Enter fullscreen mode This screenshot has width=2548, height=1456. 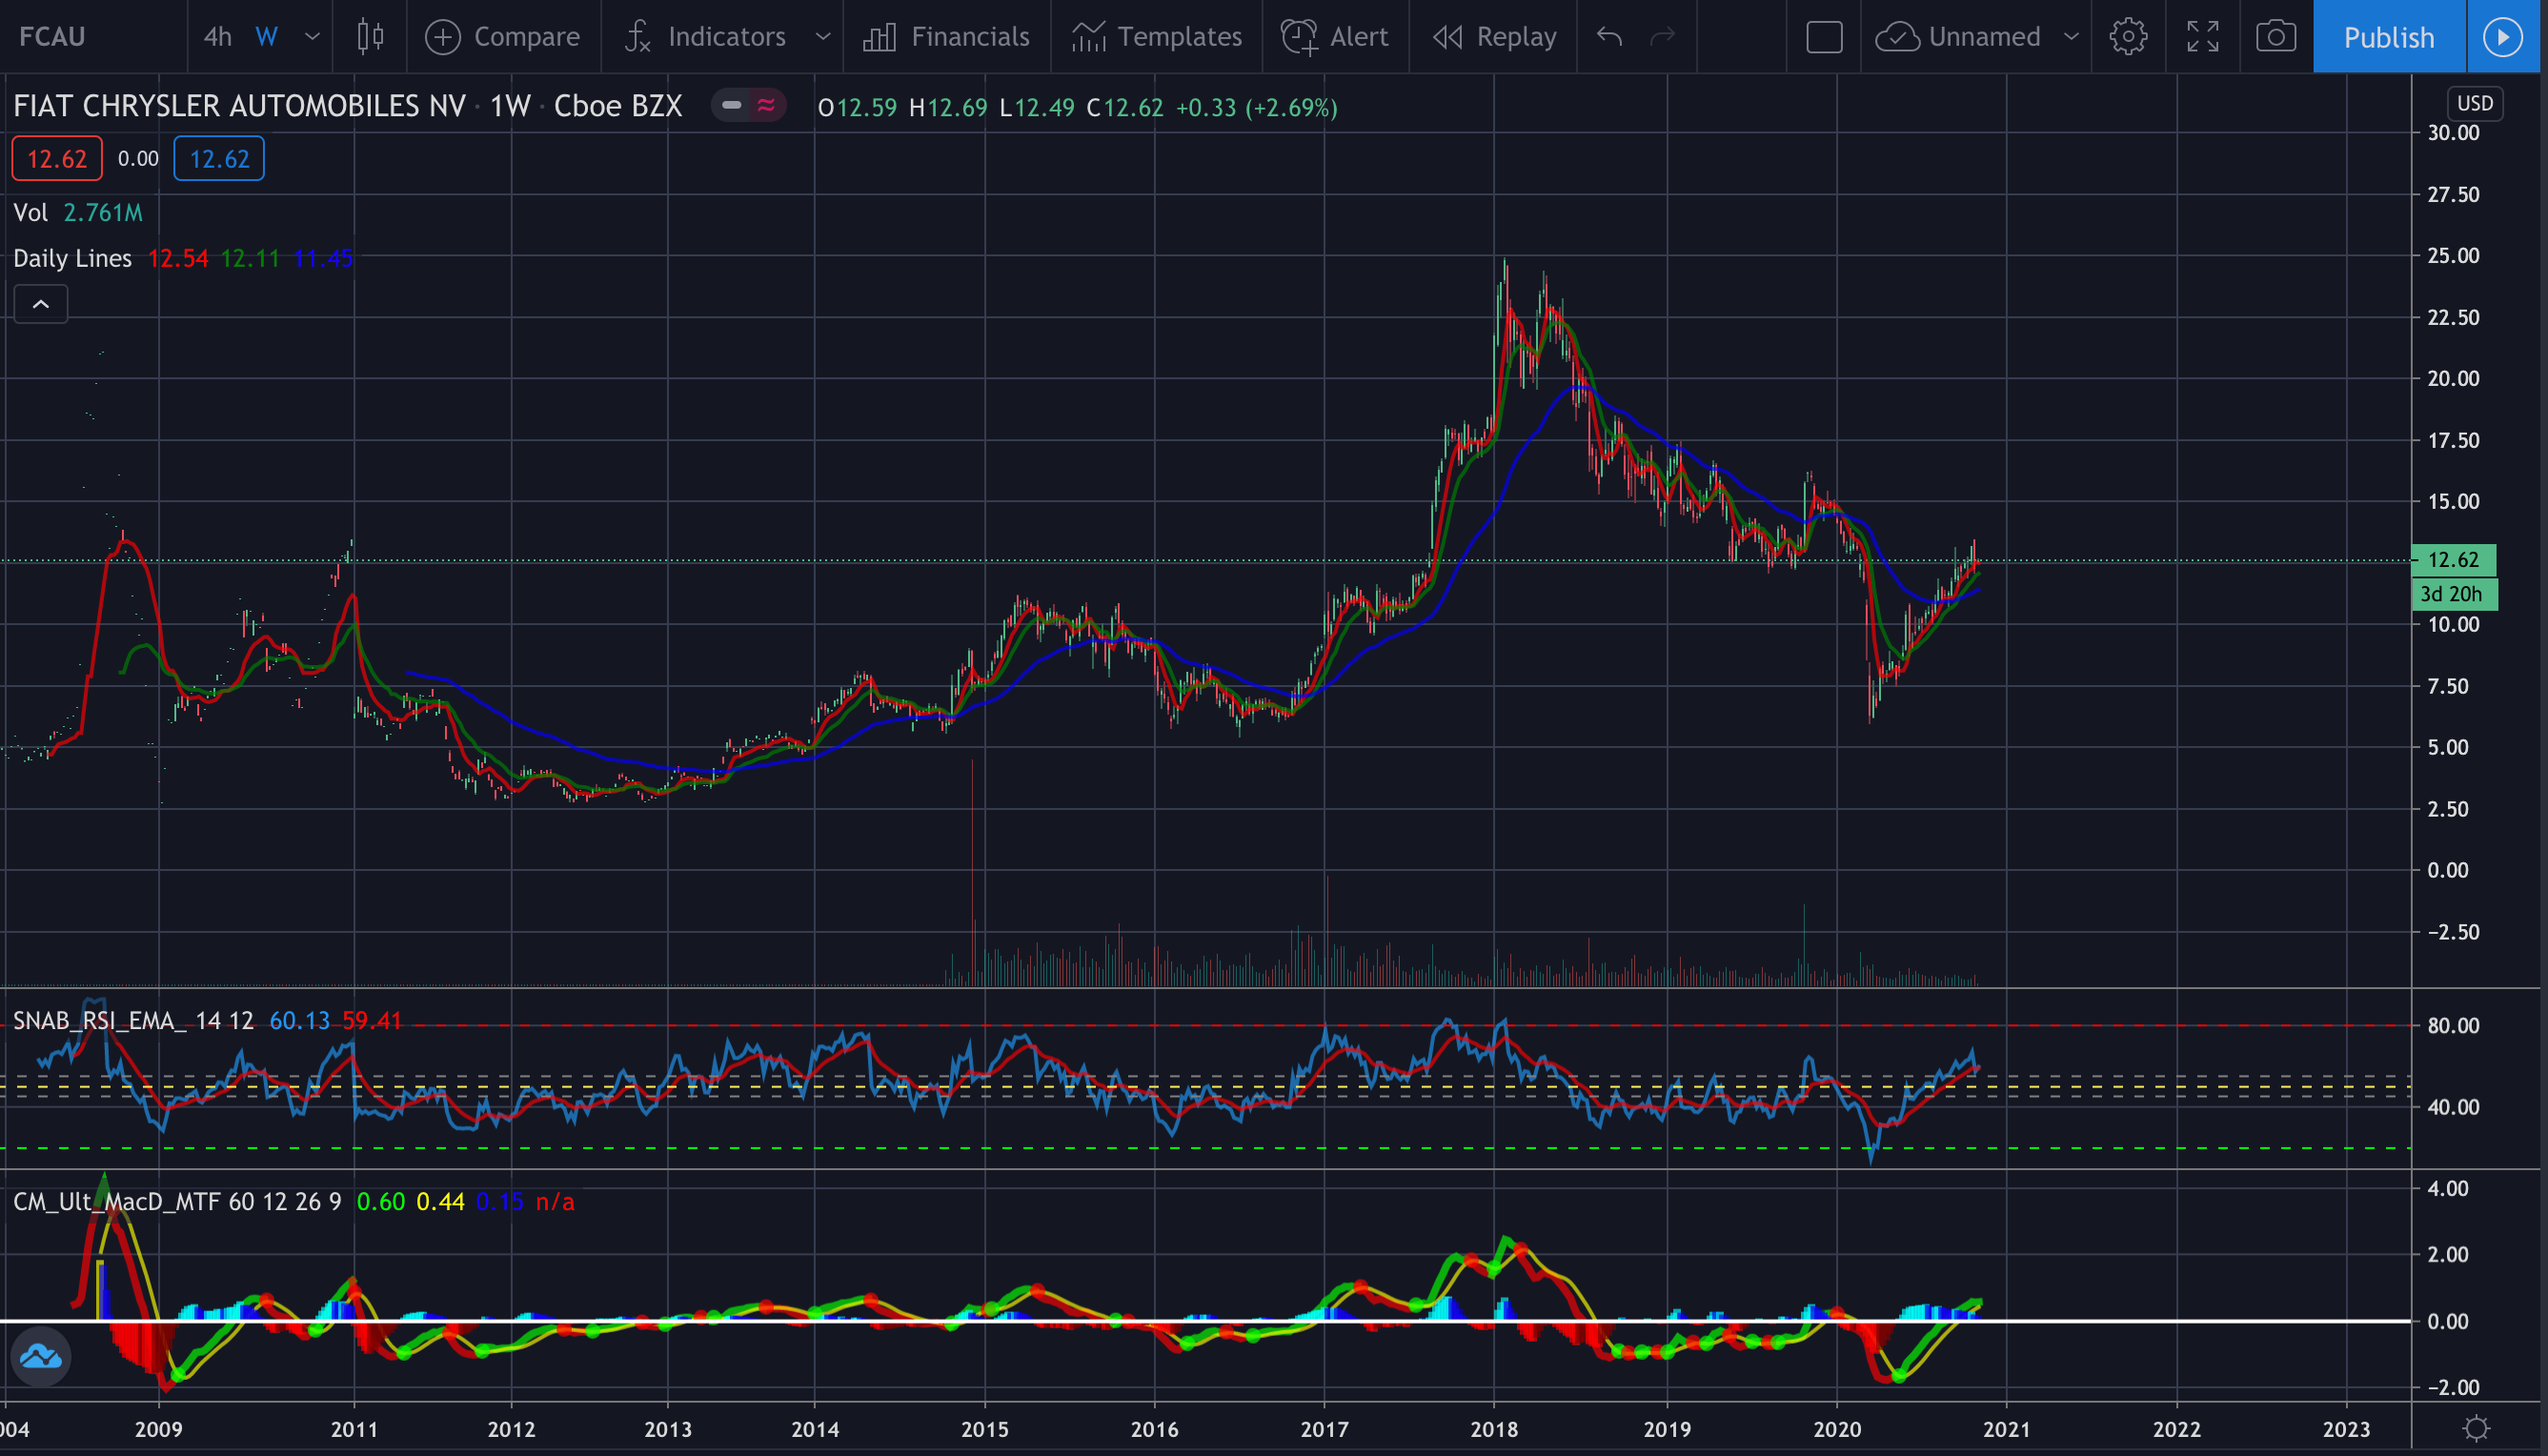[2202, 37]
